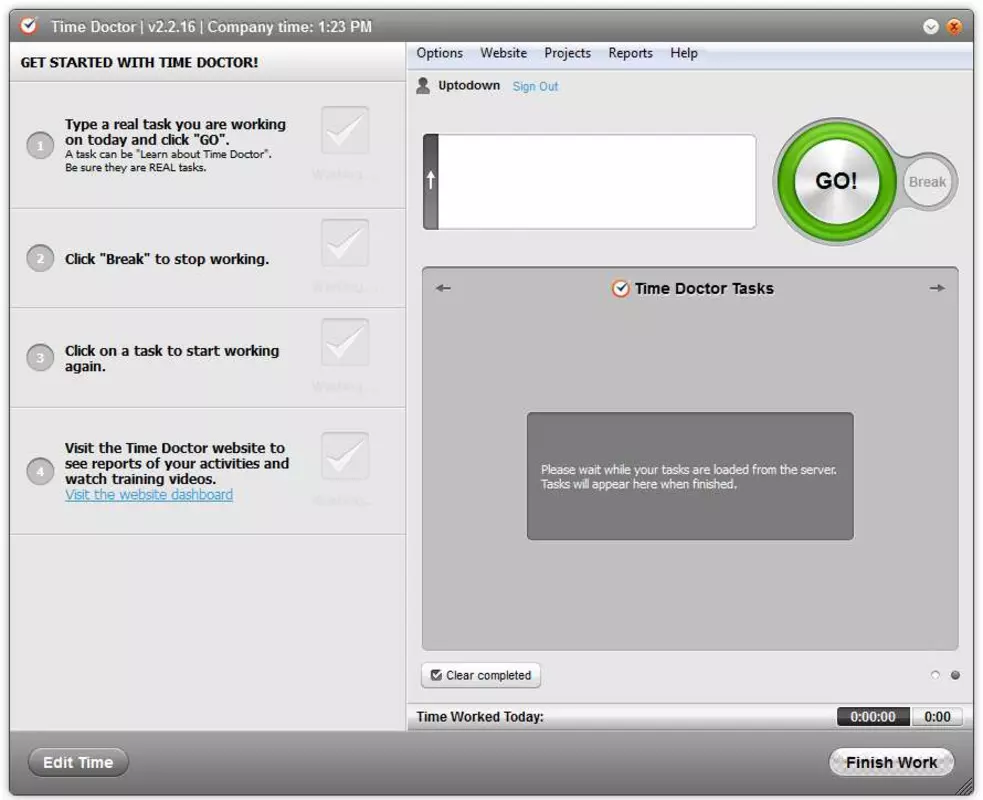This screenshot has width=983, height=800.
Task: Open the Reports menu
Action: click(x=630, y=53)
